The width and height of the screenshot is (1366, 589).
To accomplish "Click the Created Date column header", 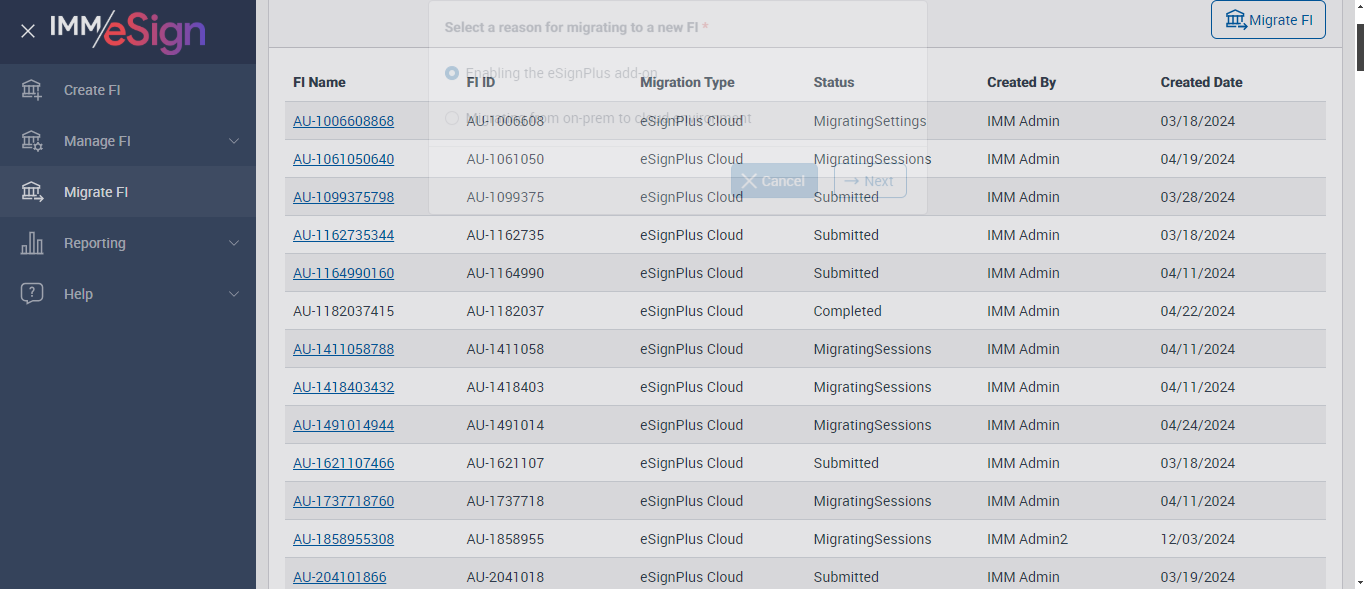I will click(1201, 82).
